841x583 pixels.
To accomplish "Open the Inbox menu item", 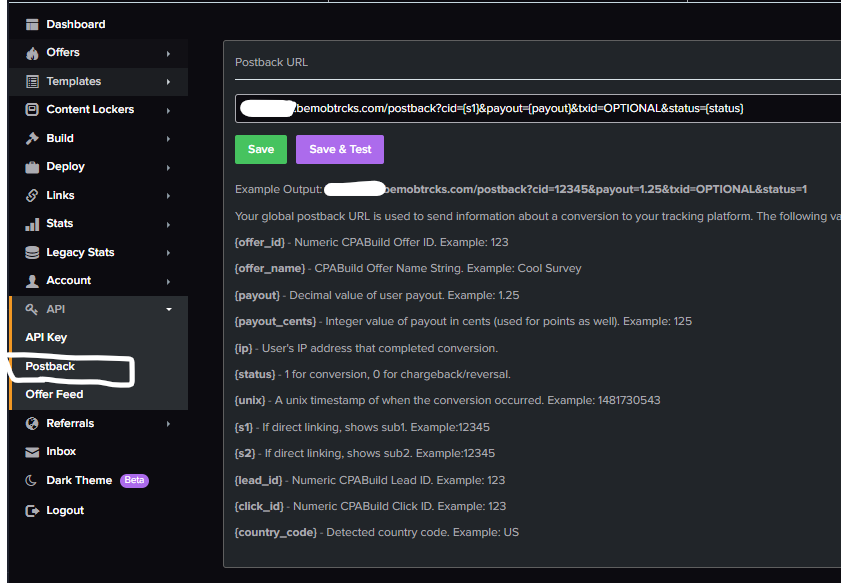I will [x=61, y=452].
